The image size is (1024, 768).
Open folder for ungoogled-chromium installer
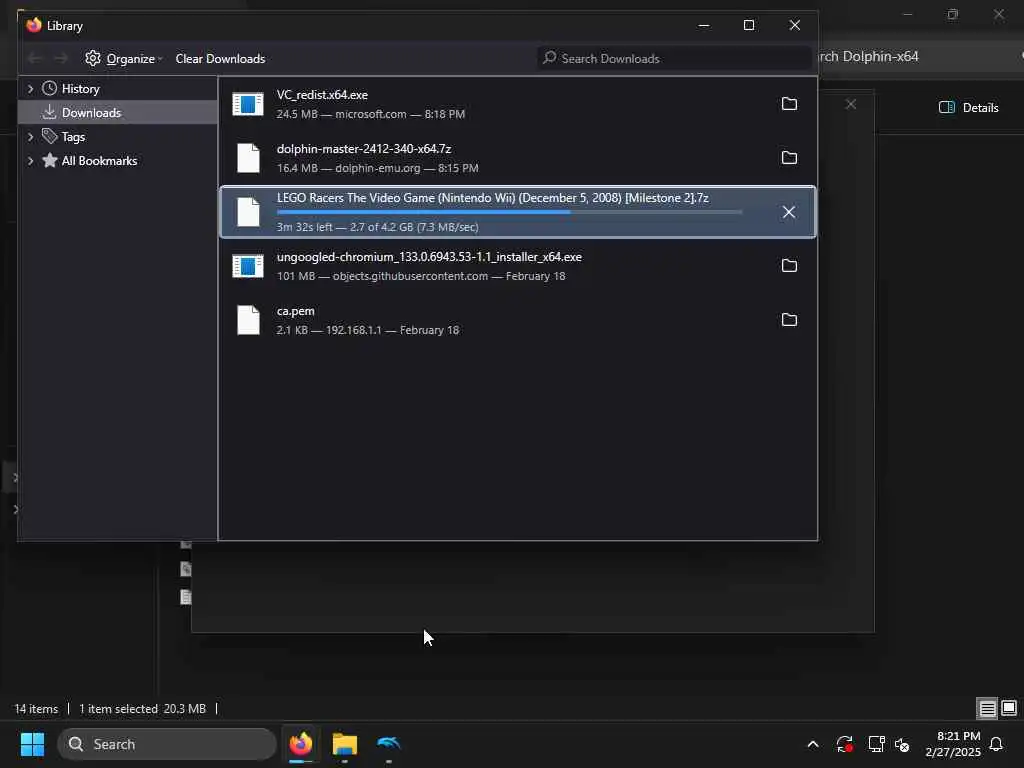click(789, 266)
